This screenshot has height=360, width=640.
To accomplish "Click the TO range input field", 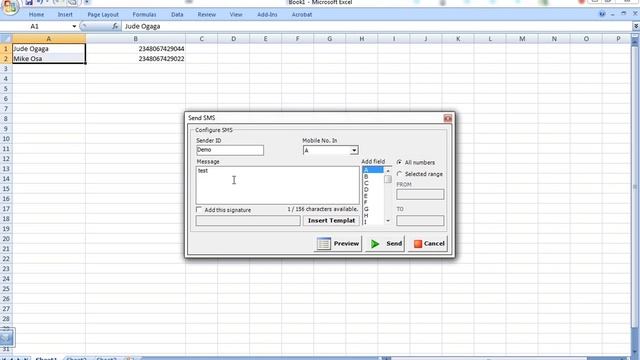I will [420, 221].
